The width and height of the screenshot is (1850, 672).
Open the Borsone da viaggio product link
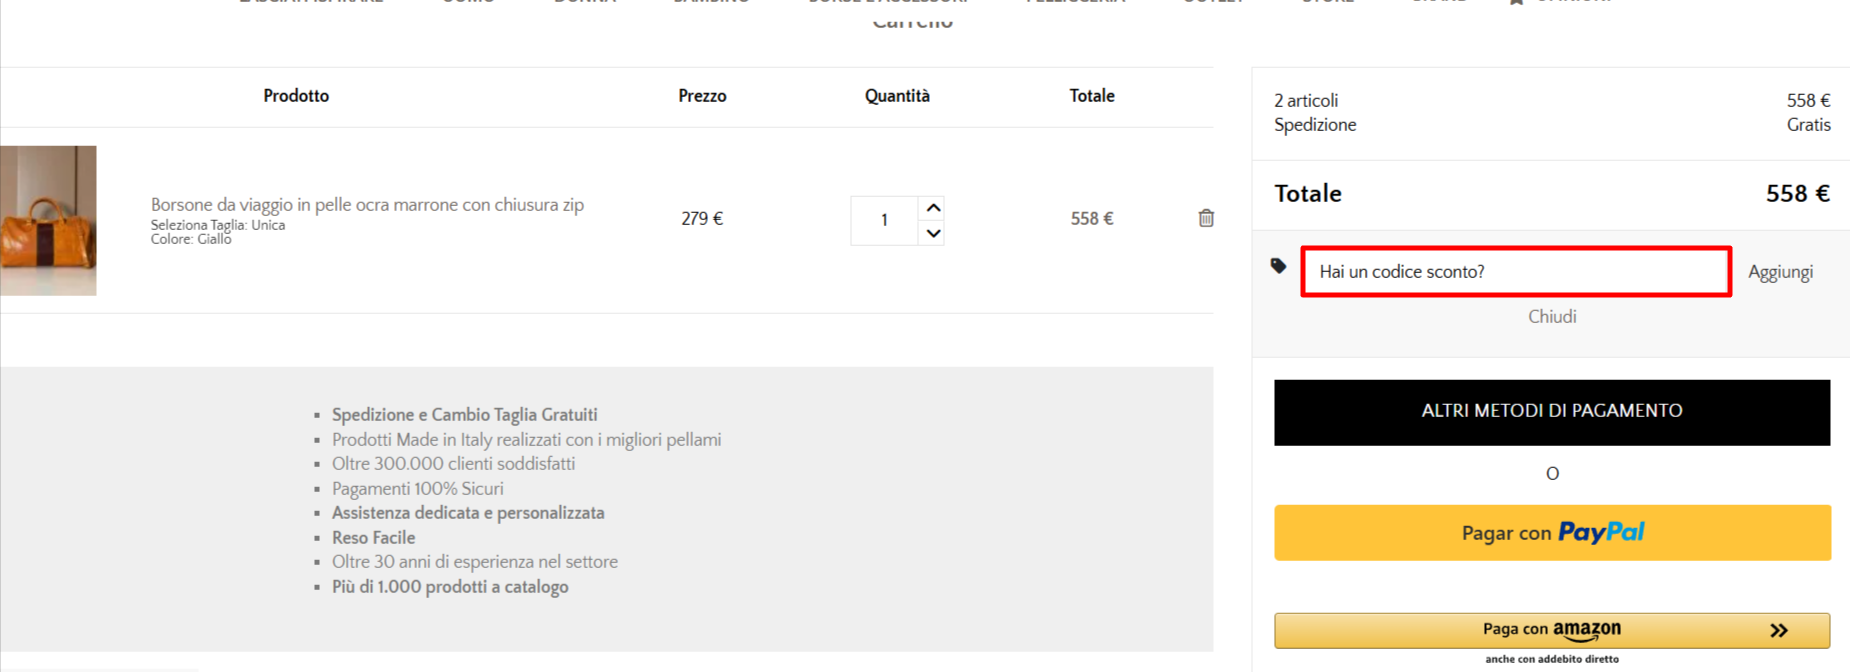tap(367, 204)
